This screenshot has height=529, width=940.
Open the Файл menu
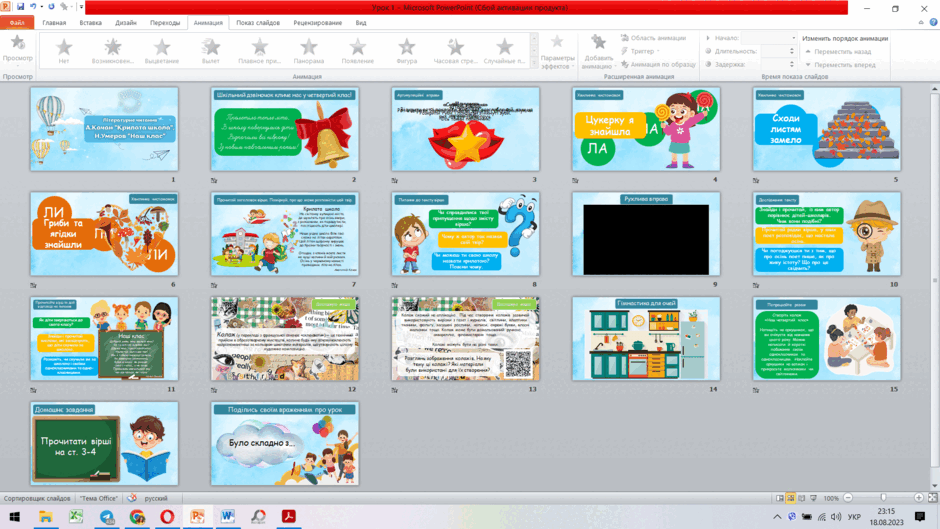[17, 23]
